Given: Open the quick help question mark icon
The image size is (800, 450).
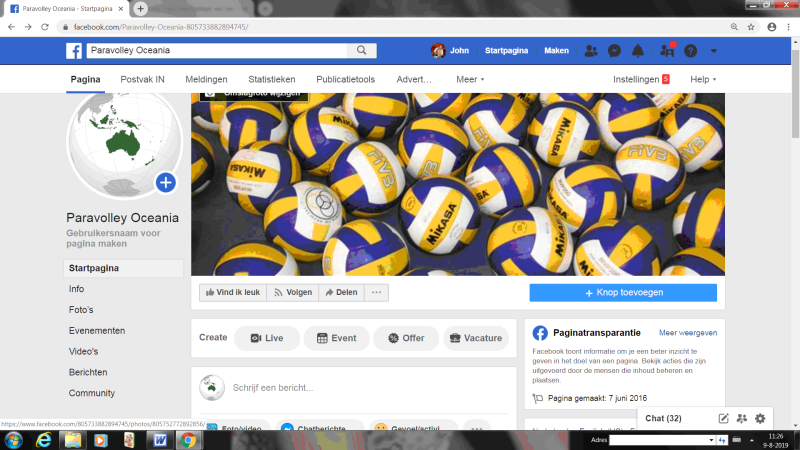Looking at the screenshot, I should point(690,51).
